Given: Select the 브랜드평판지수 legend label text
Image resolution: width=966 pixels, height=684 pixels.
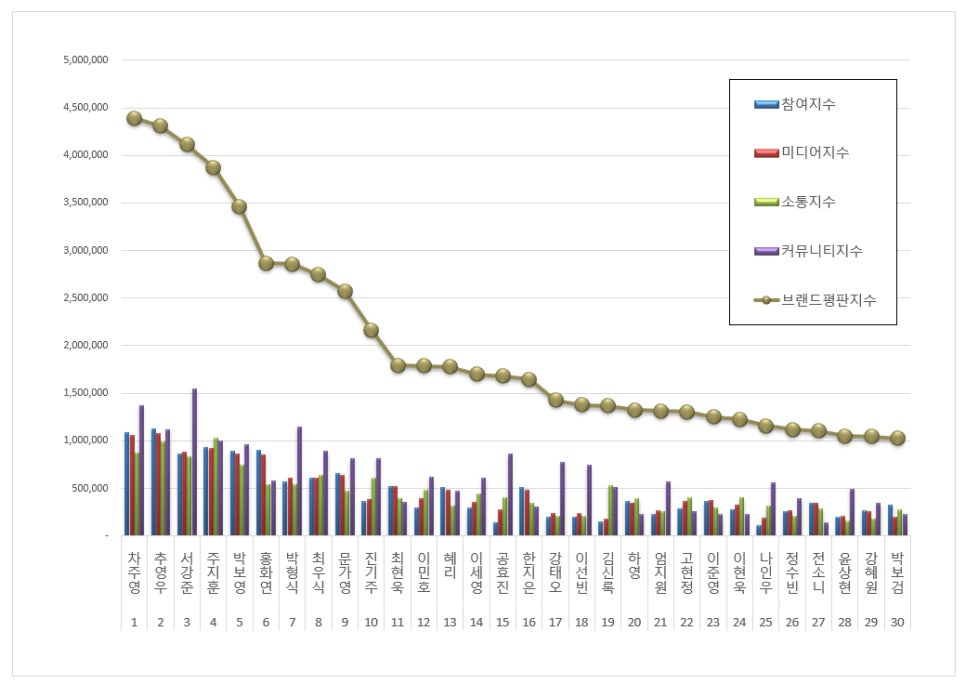Looking at the screenshot, I should [x=831, y=299].
